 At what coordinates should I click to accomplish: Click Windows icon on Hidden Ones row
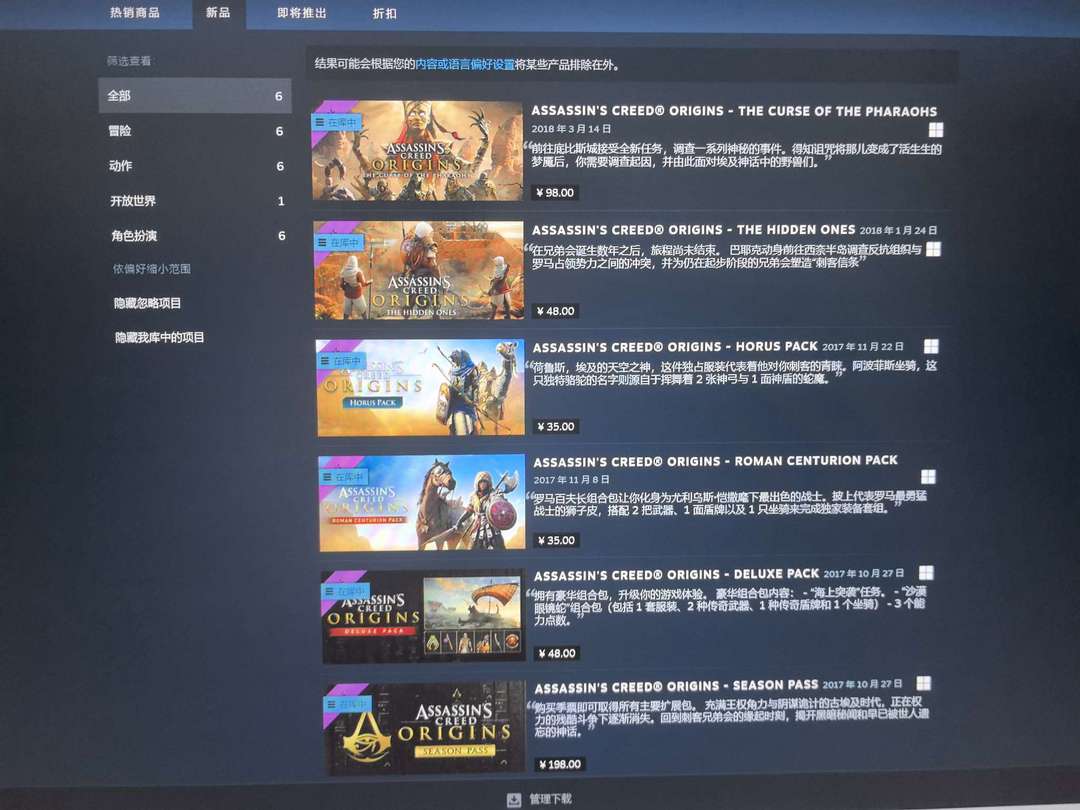(934, 249)
